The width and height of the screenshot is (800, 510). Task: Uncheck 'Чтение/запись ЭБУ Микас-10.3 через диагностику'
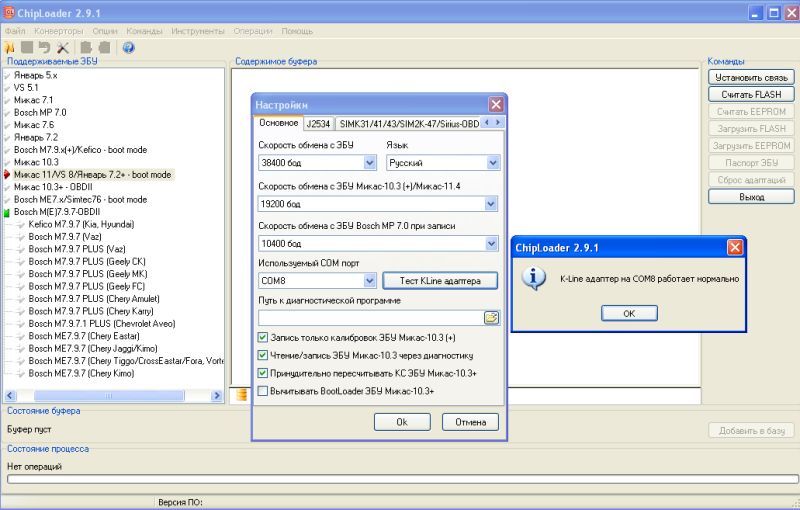point(263,355)
